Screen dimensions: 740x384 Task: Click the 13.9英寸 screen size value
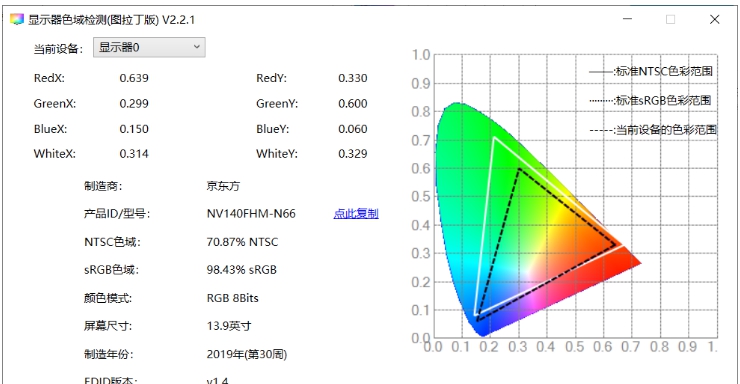click(x=229, y=326)
